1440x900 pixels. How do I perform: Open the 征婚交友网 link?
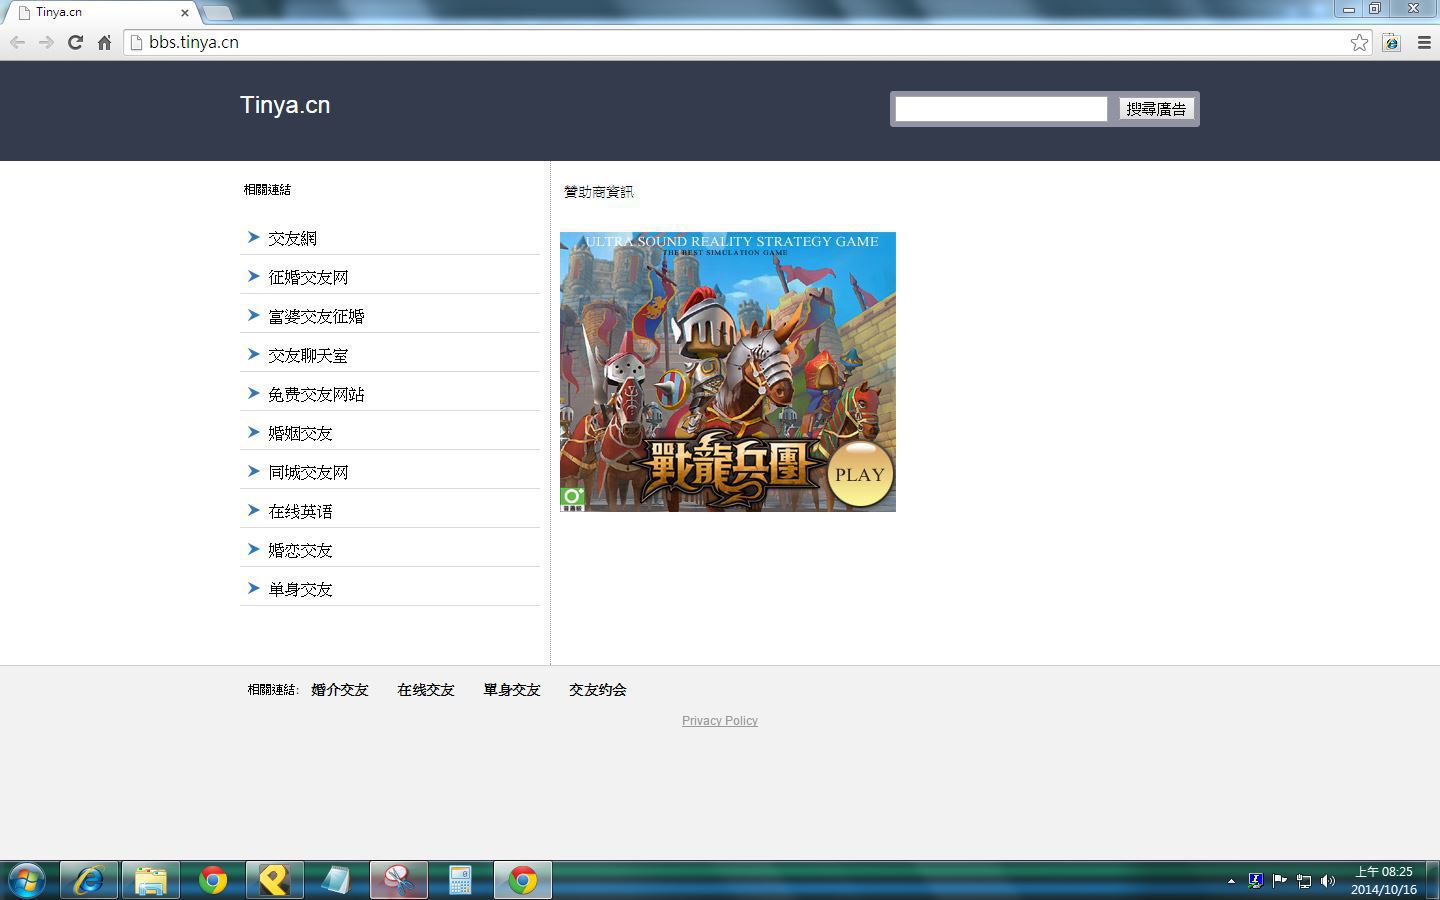click(x=308, y=277)
